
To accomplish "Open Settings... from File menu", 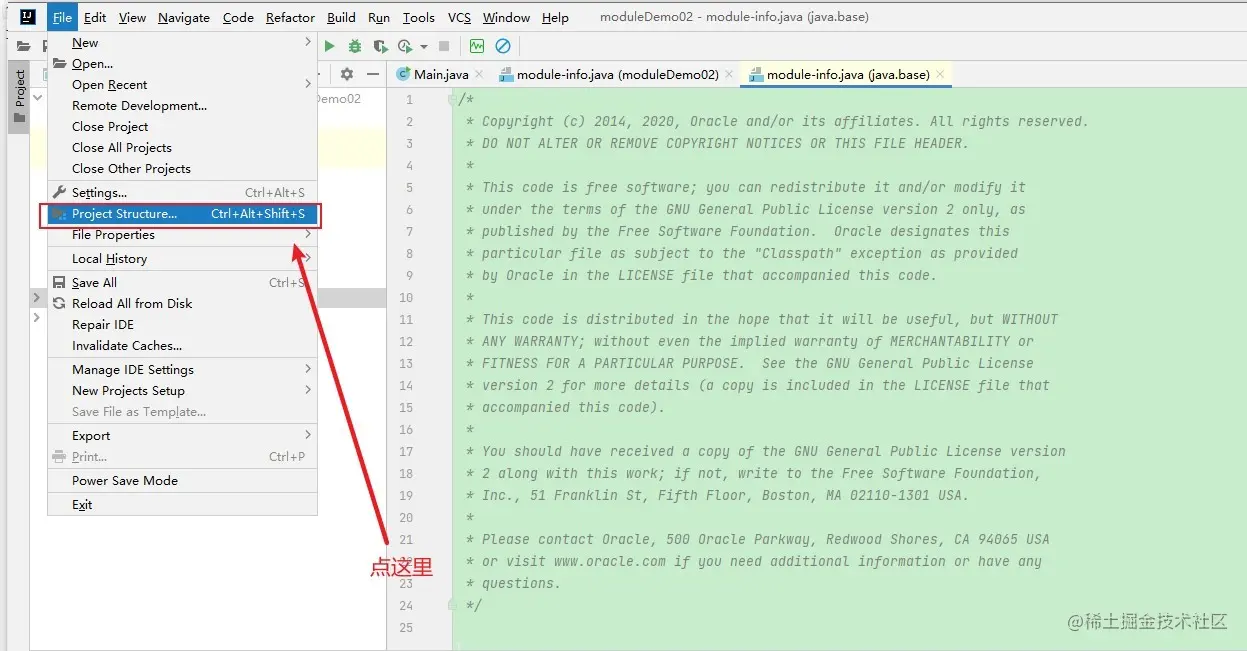I will (x=183, y=193).
